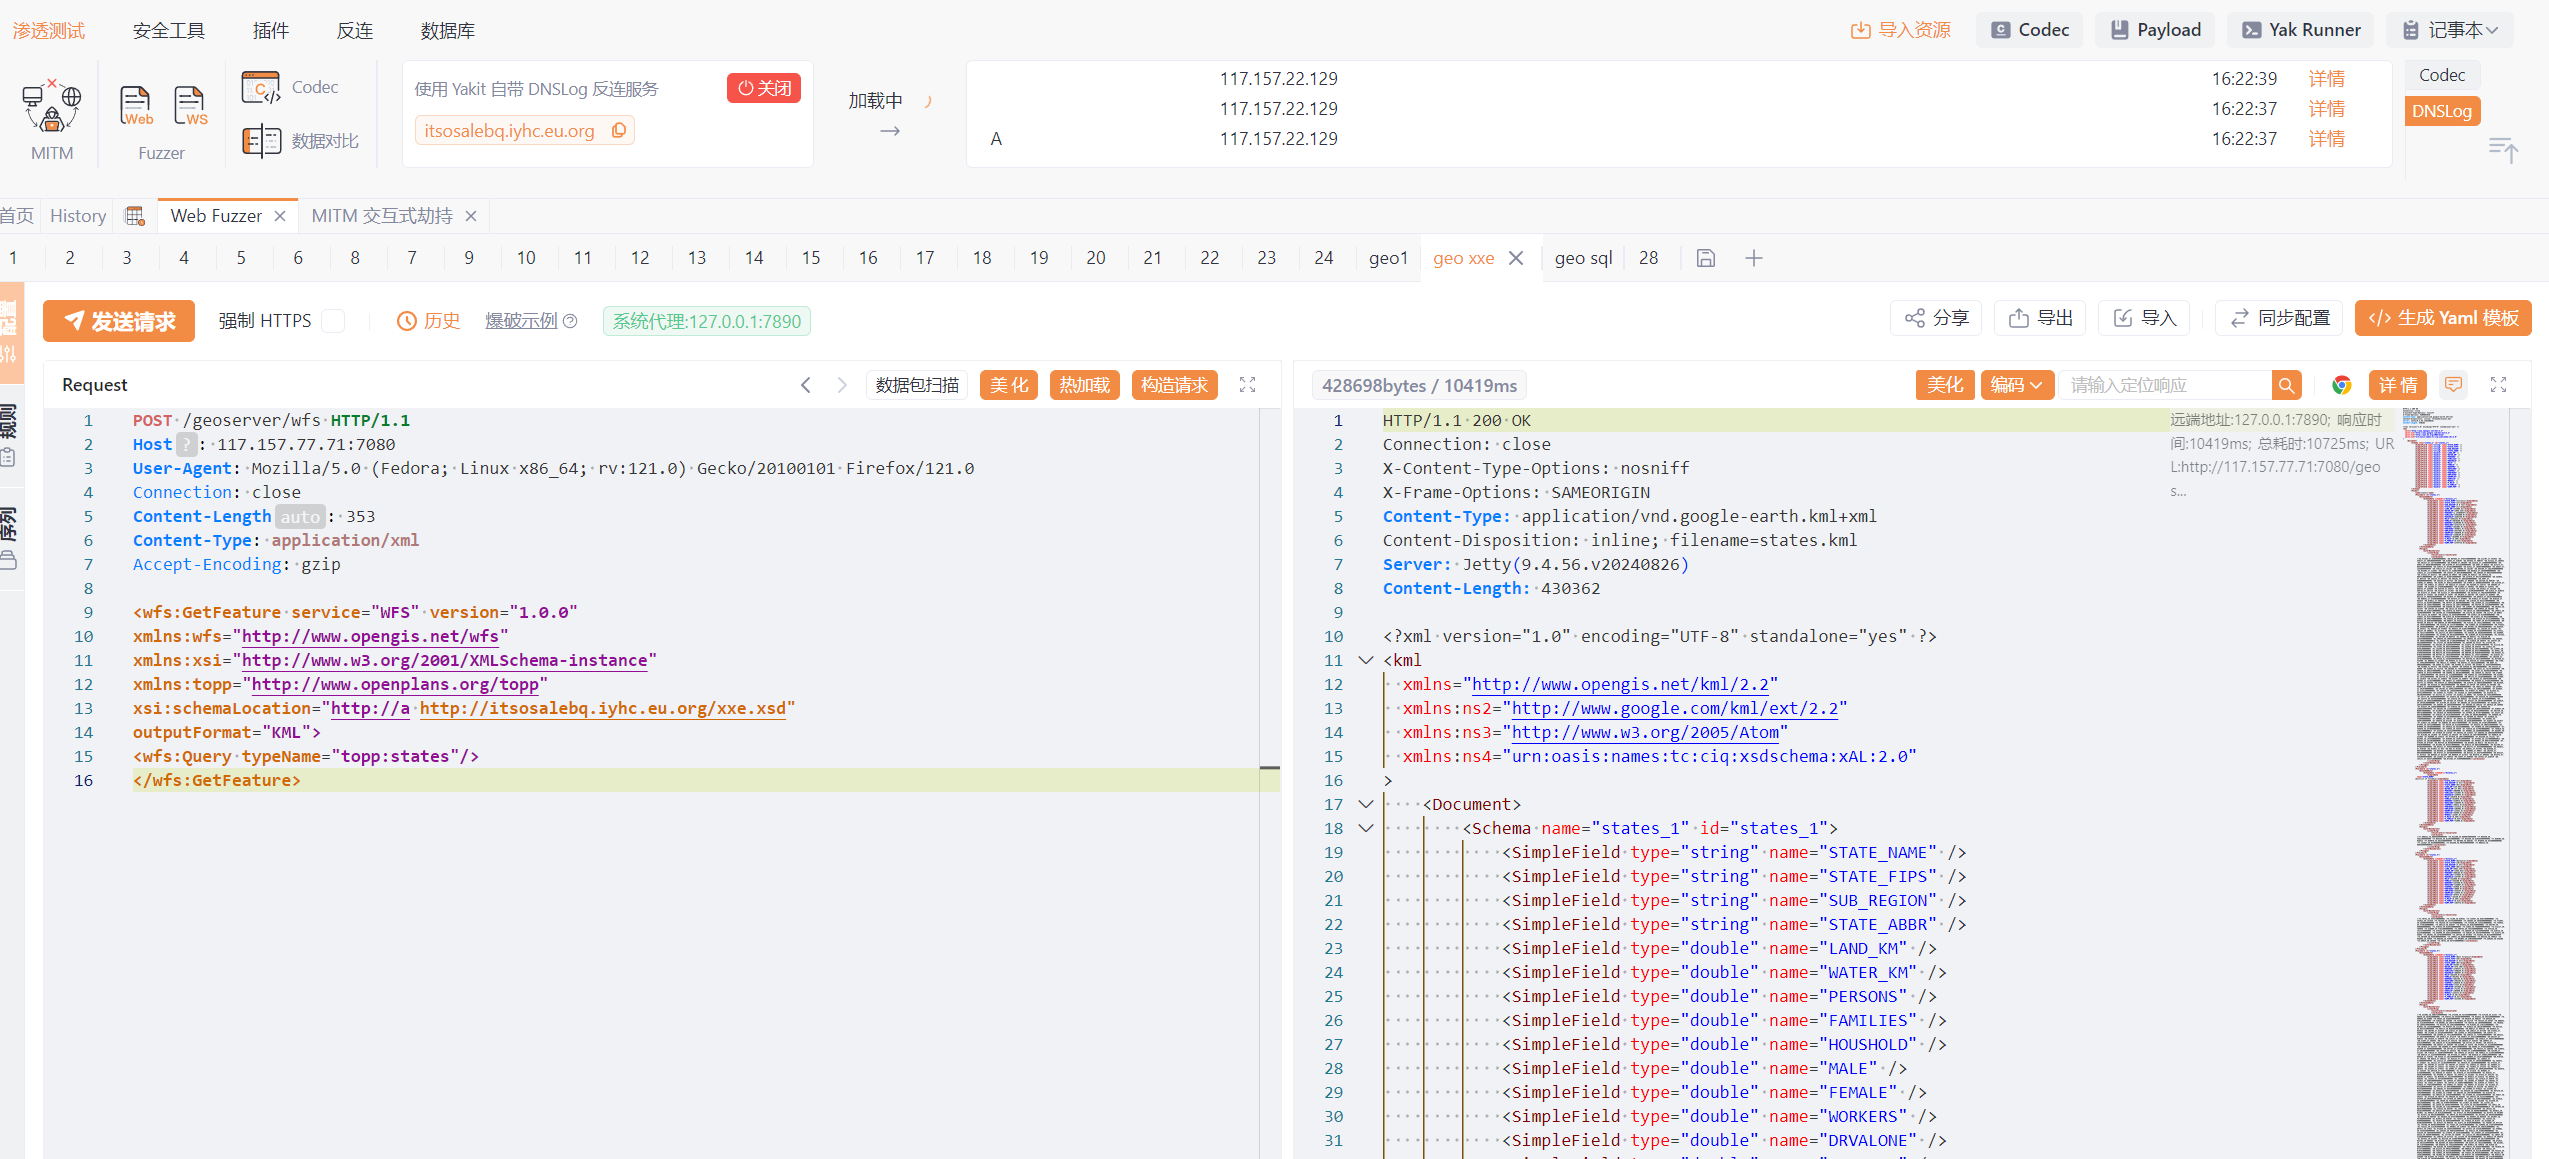The image size is (2549, 1159).
Task: Open the Payload manager button
Action: point(2156,30)
